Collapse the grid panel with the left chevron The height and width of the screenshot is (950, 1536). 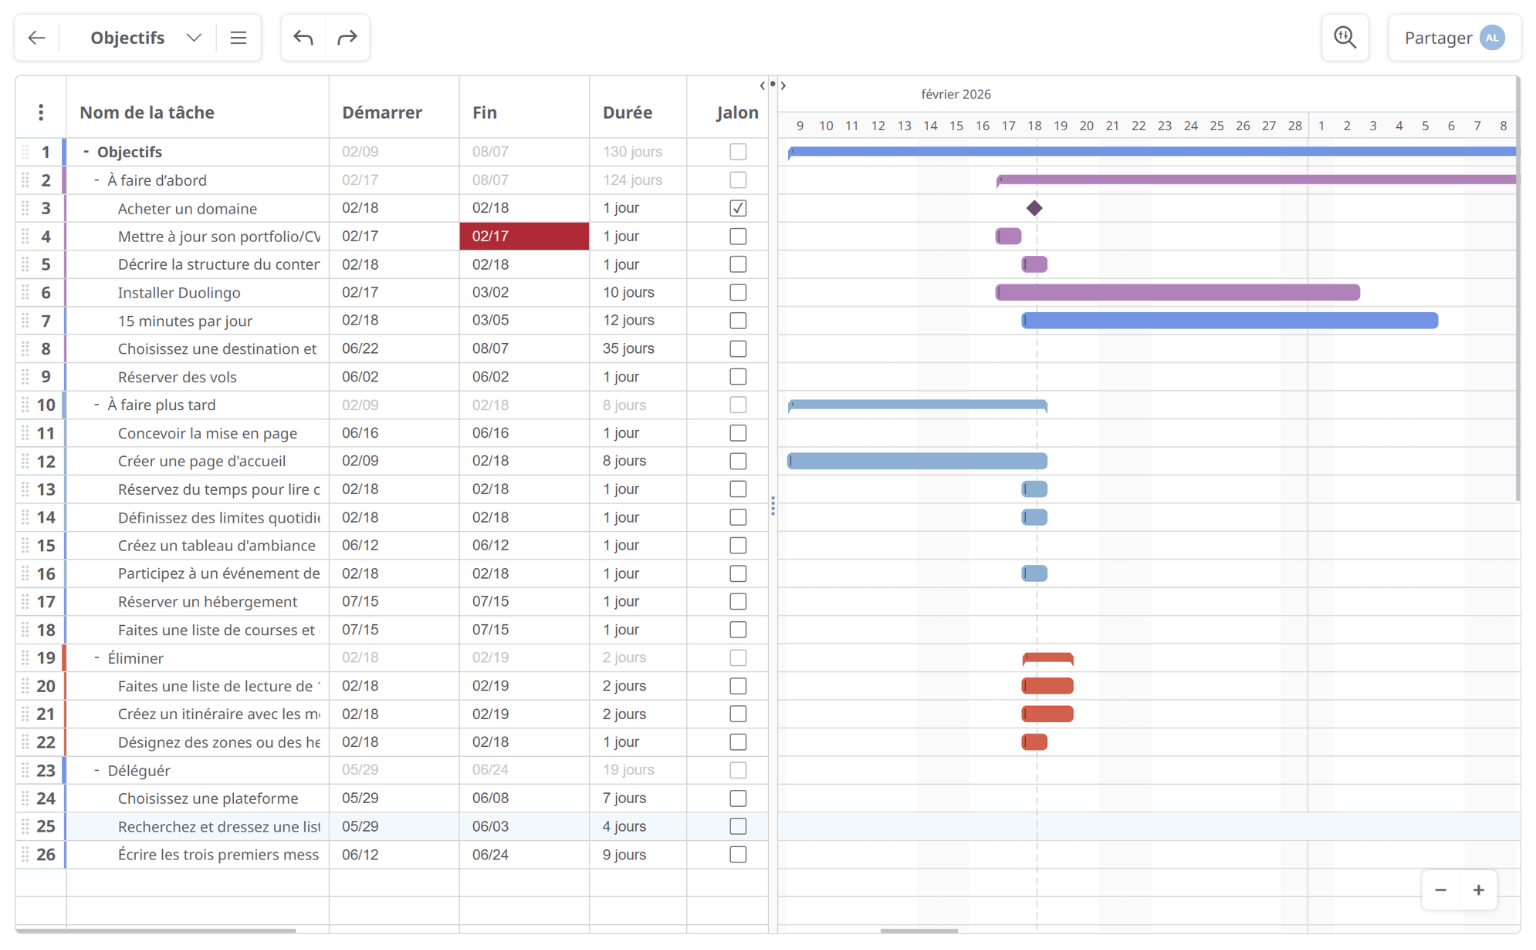pos(762,85)
